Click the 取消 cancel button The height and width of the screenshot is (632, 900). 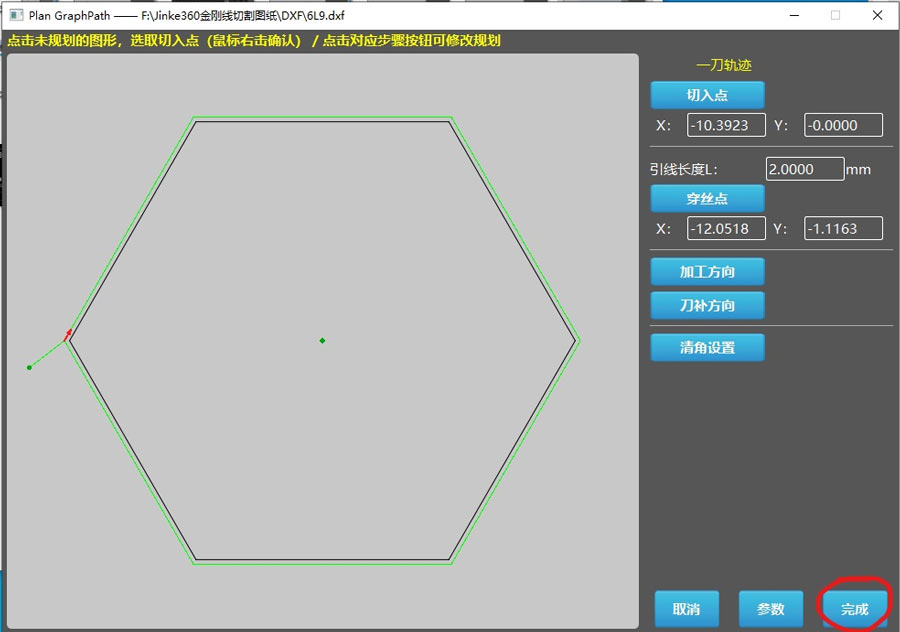click(686, 609)
